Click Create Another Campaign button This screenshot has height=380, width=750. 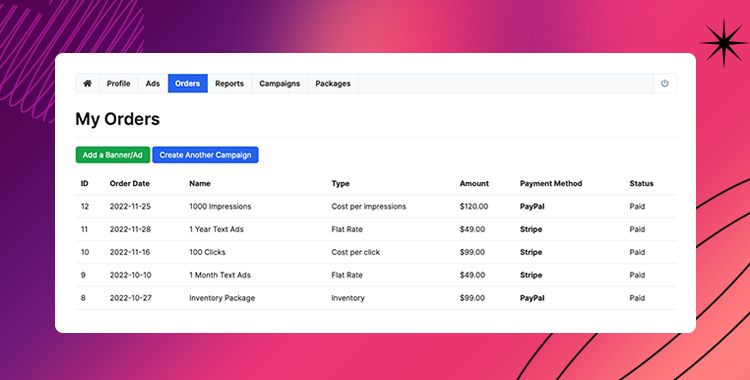point(205,155)
